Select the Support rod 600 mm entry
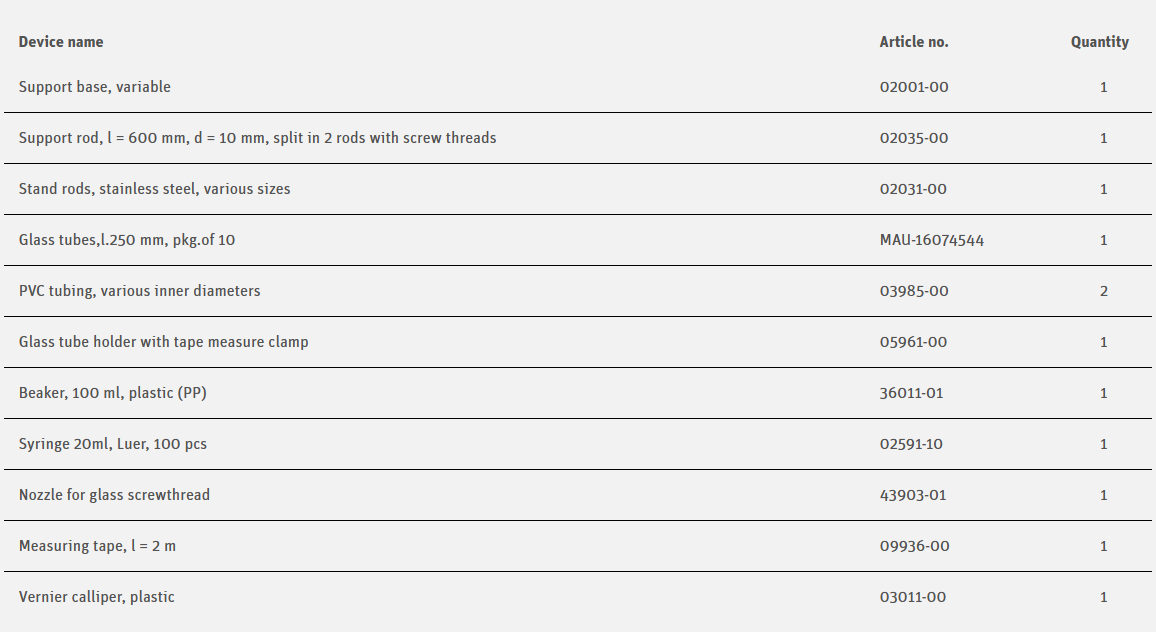The image size is (1156, 632). click(257, 138)
